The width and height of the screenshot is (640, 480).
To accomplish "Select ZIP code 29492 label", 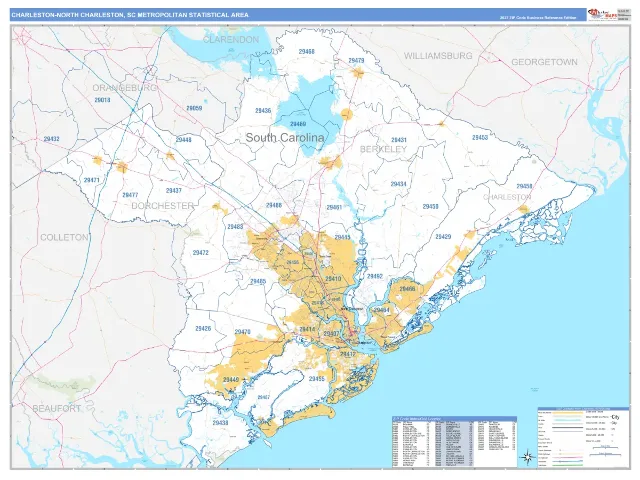I will (375, 276).
